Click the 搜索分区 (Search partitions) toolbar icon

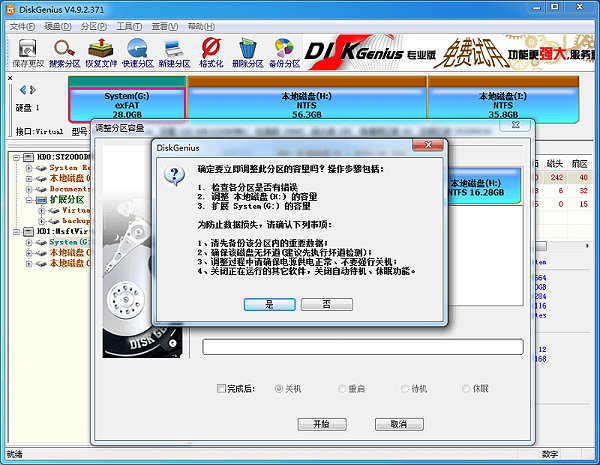64,53
